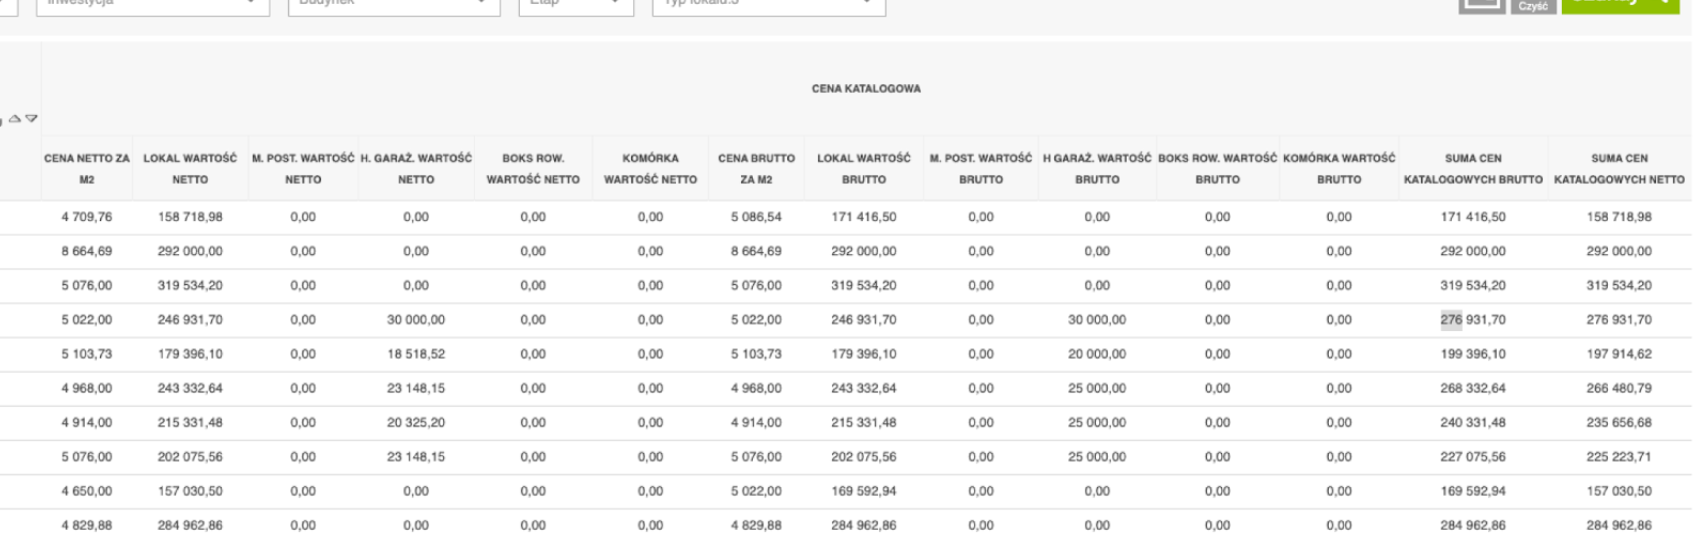Click the Cena netto za m2 column header

pos(86,169)
